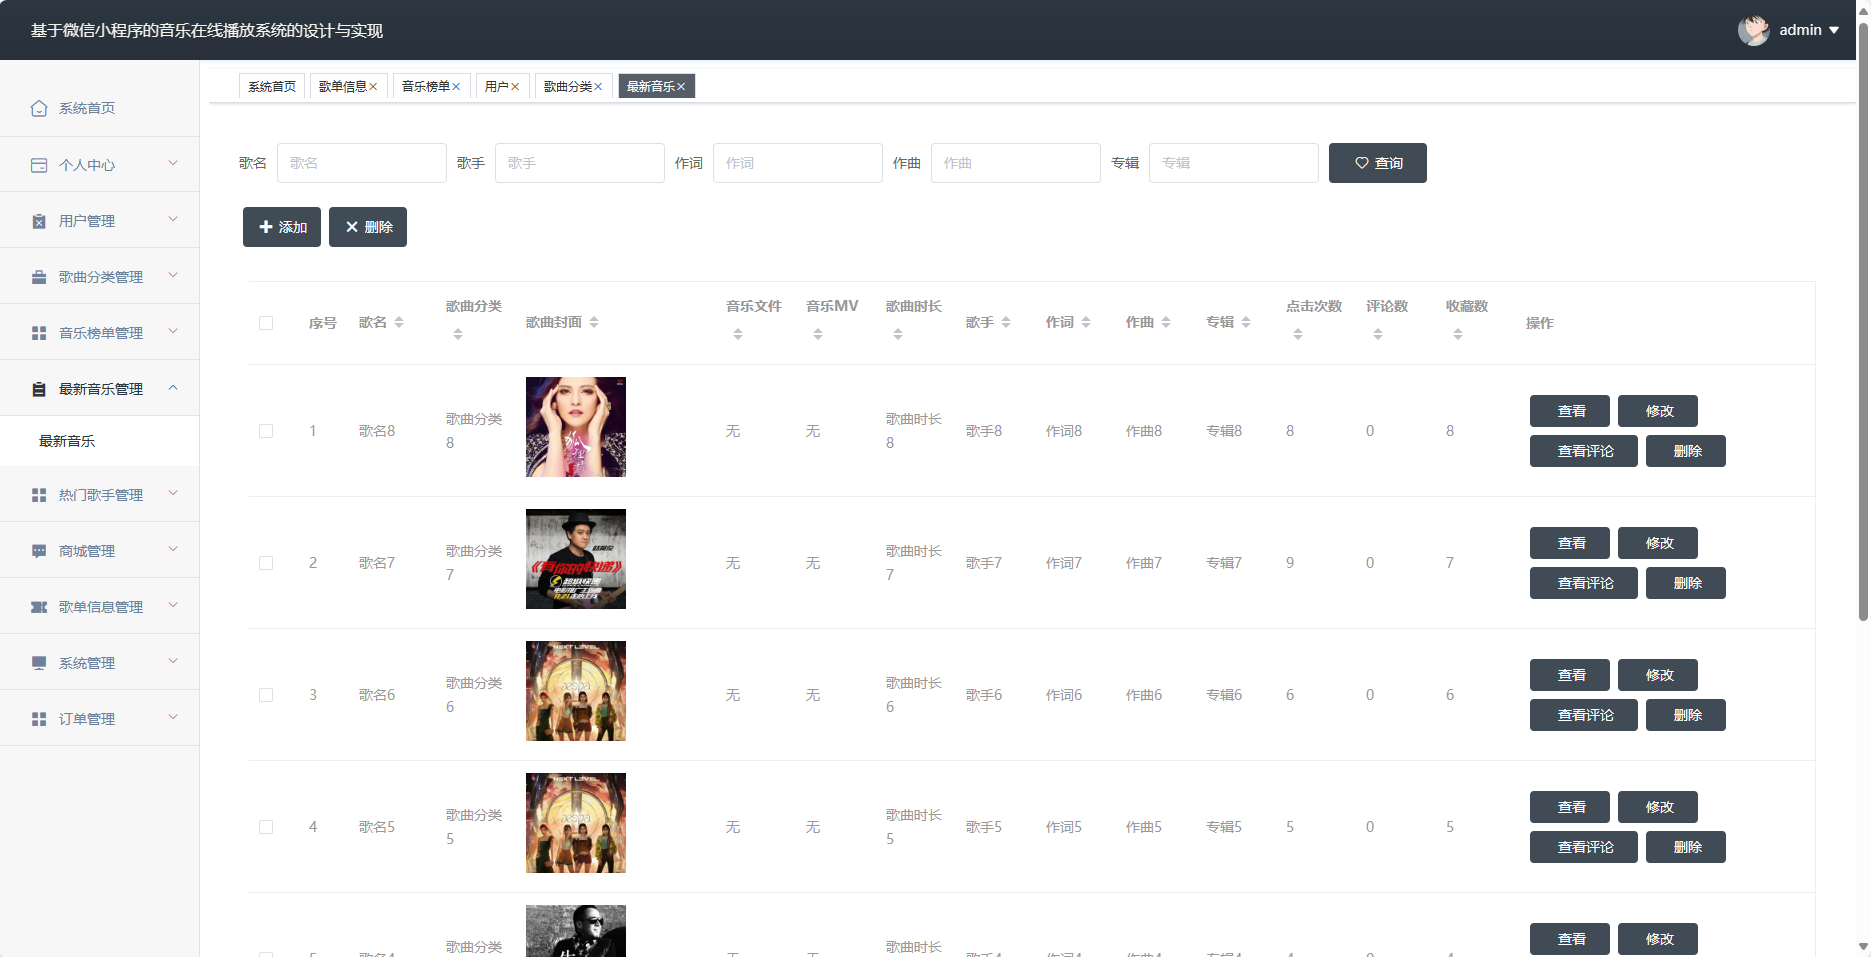The height and width of the screenshot is (957, 1871).
Task: Sort table by 歌手 column arrows
Action: pos(1006,322)
